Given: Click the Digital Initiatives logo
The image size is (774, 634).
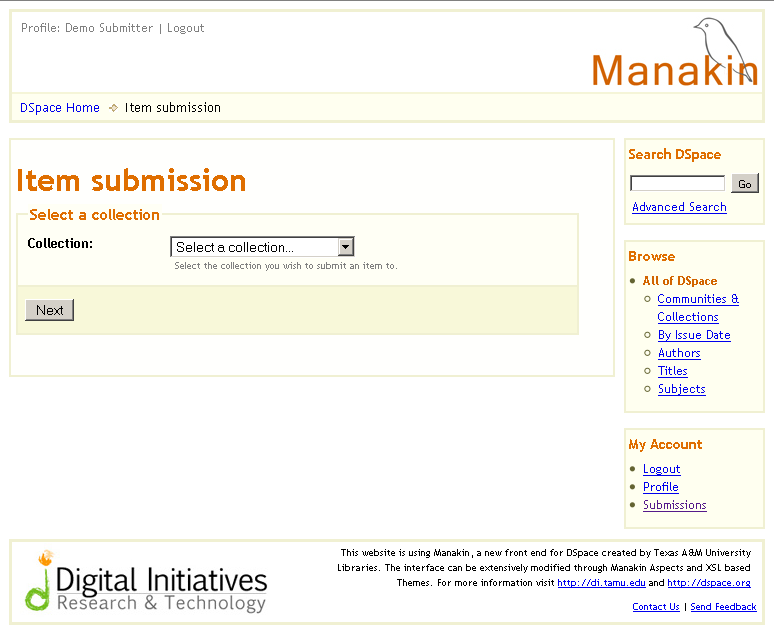Looking at the screenshot, I should coord(147,582).
